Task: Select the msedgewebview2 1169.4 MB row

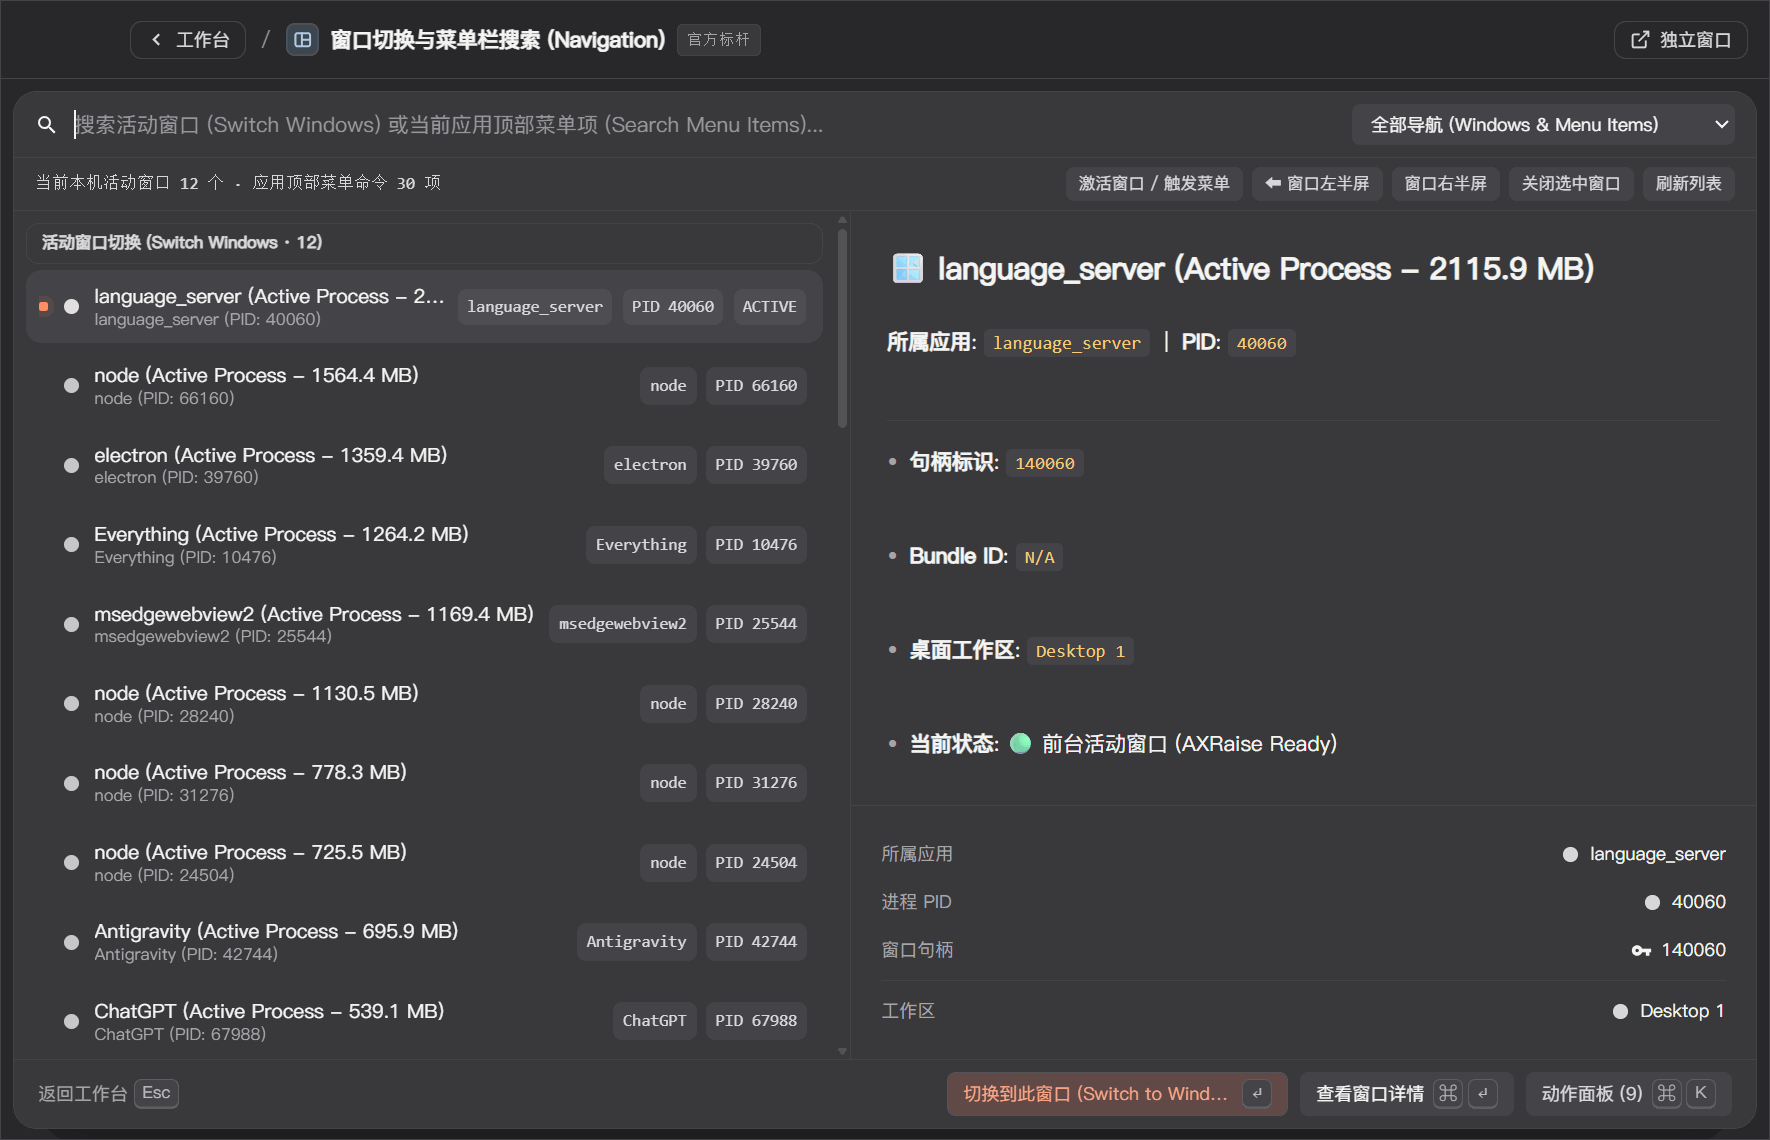Action: click(x=424, y=624)
